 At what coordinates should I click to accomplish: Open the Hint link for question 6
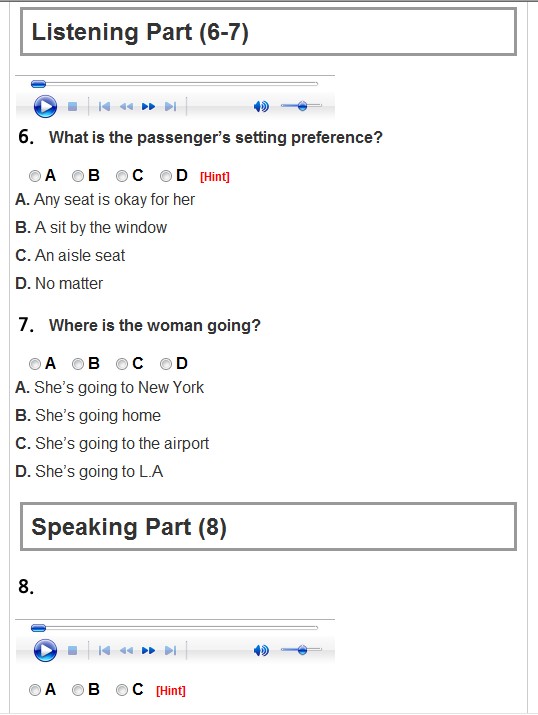[x=215, y=177]
